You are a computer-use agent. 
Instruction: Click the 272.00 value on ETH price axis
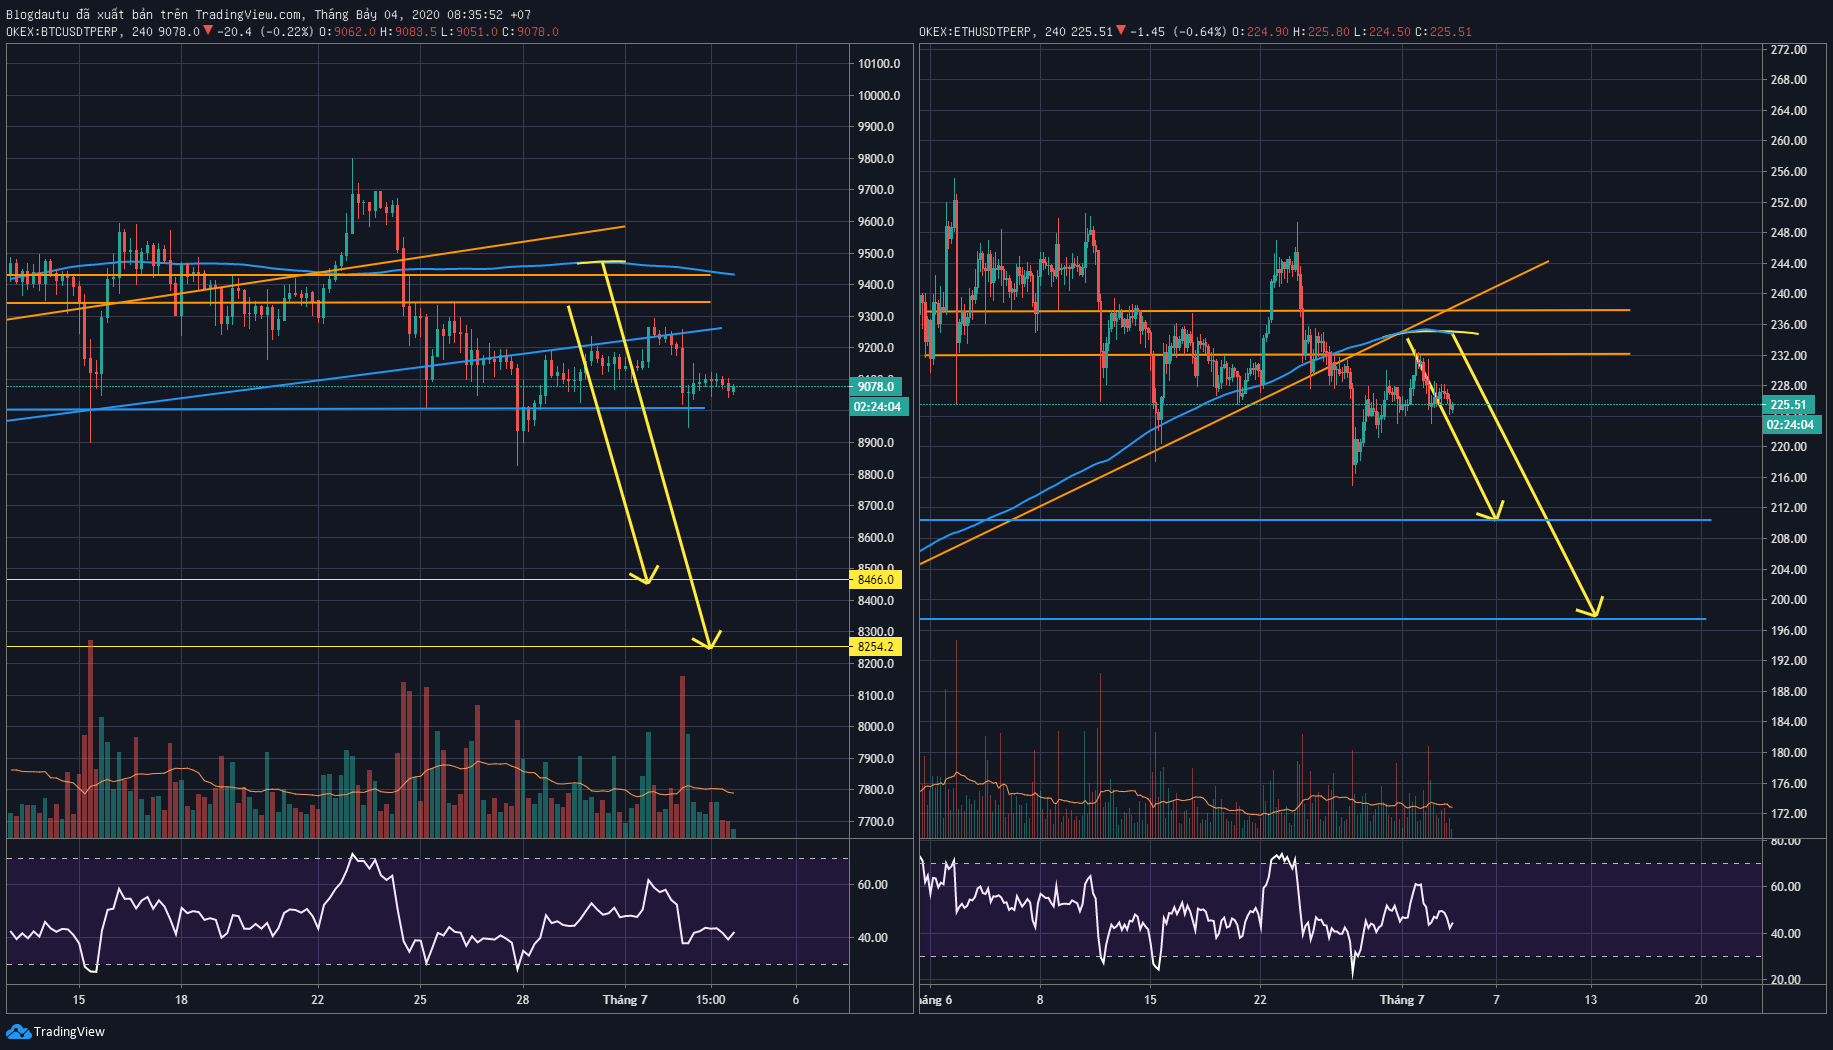tap(1789, 50)
